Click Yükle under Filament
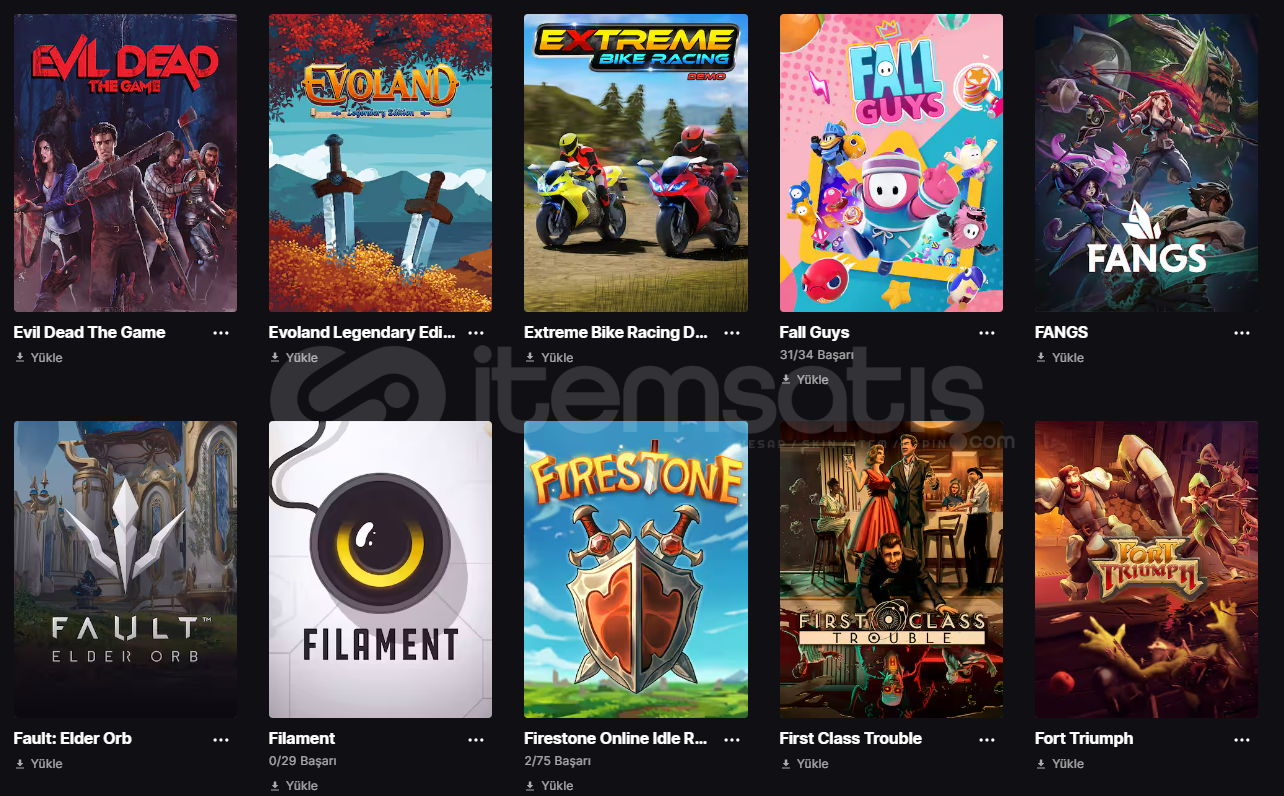Screen dimensions: 1284x796 tap(302, 786)
